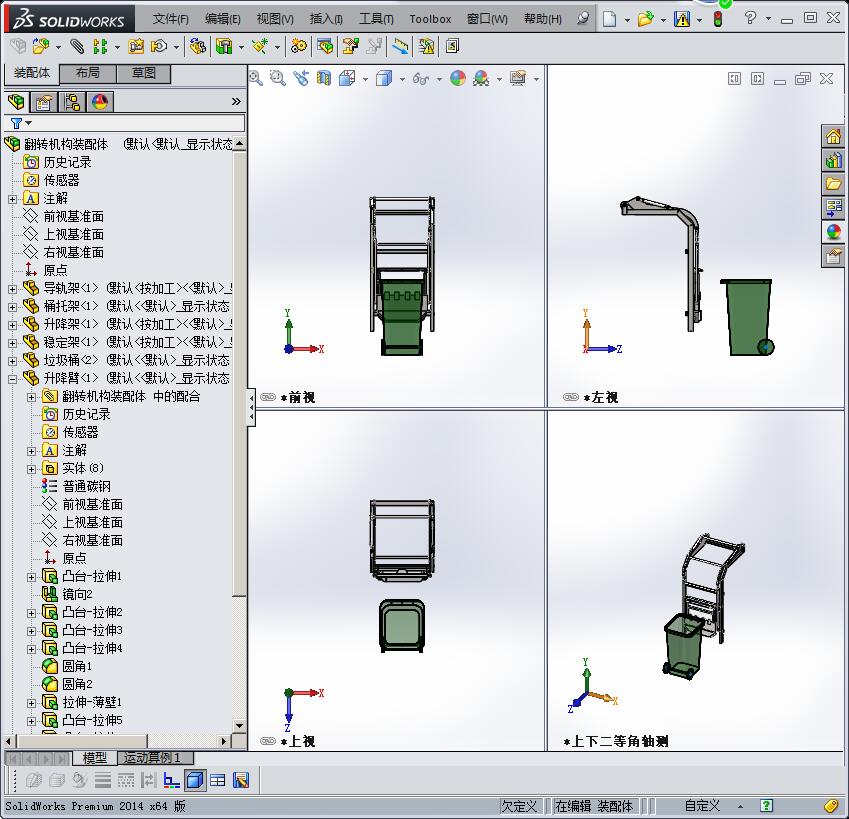Click the tree horizontal scrollbar right arrow
Screen dimensions: 849x819
(224, 741)
